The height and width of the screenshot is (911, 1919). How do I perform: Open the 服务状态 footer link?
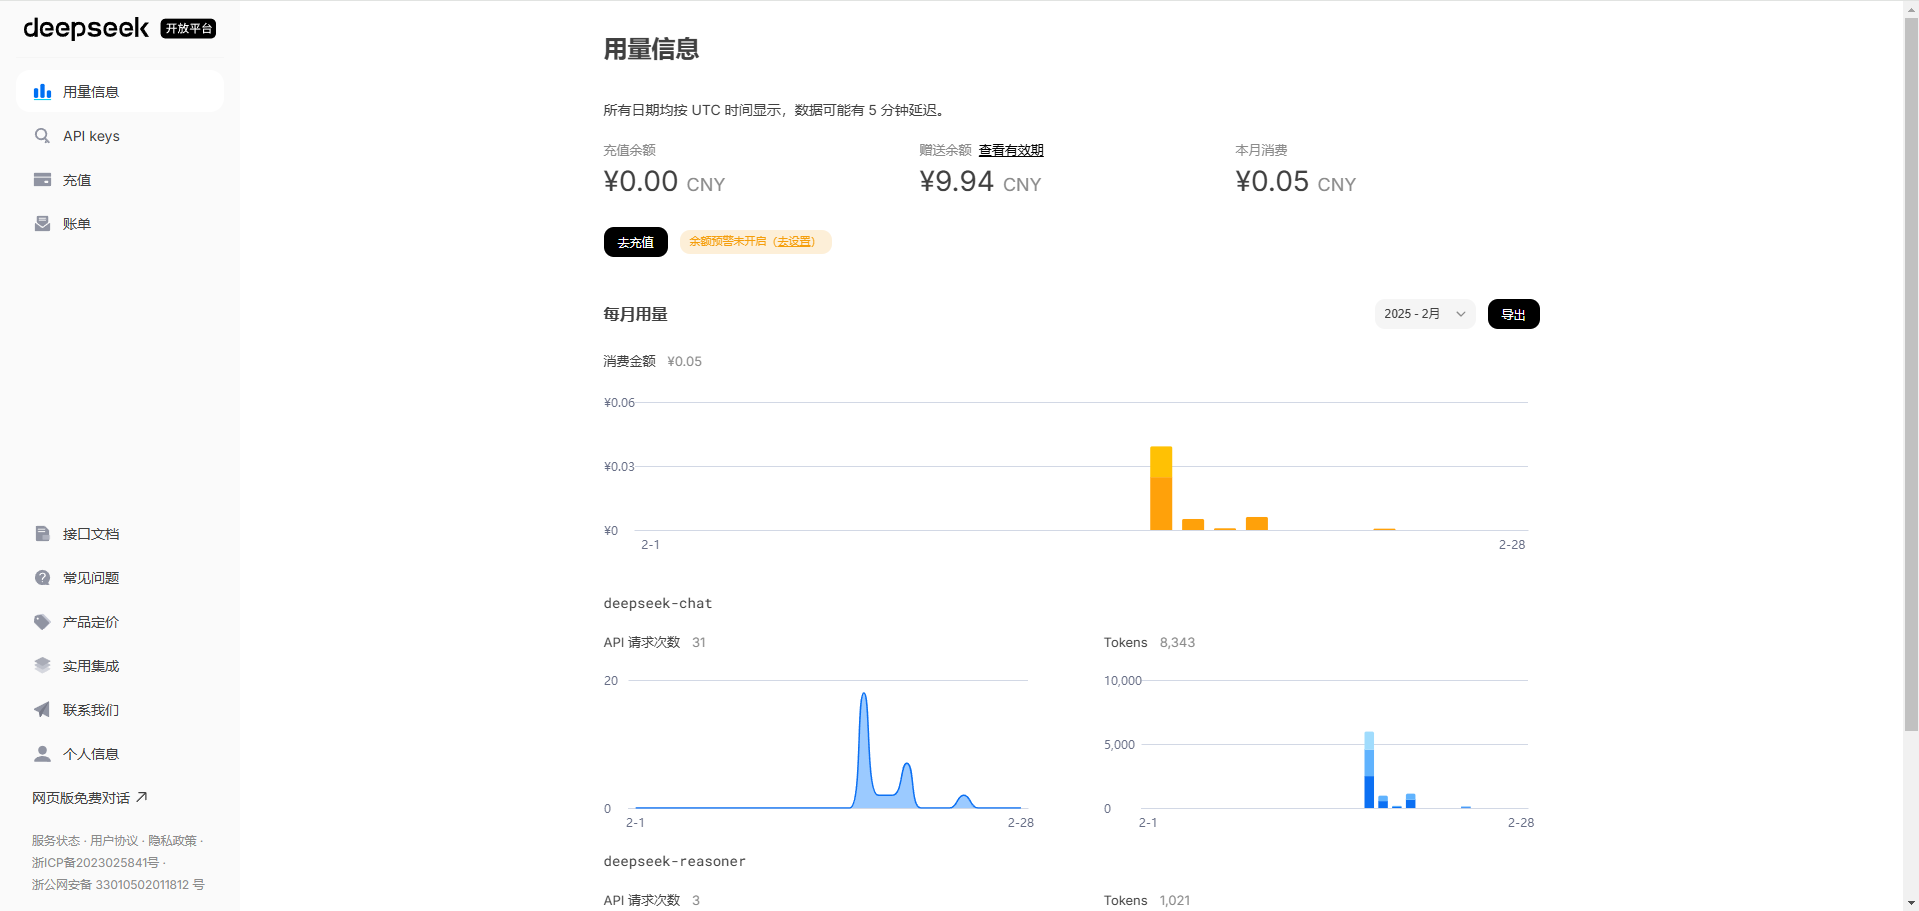[56, 841]
